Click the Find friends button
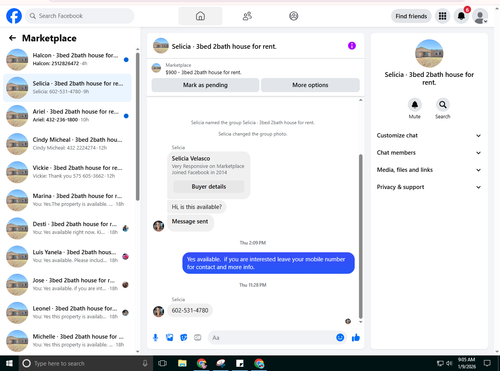The image size is (500, 371). (411, 16)
